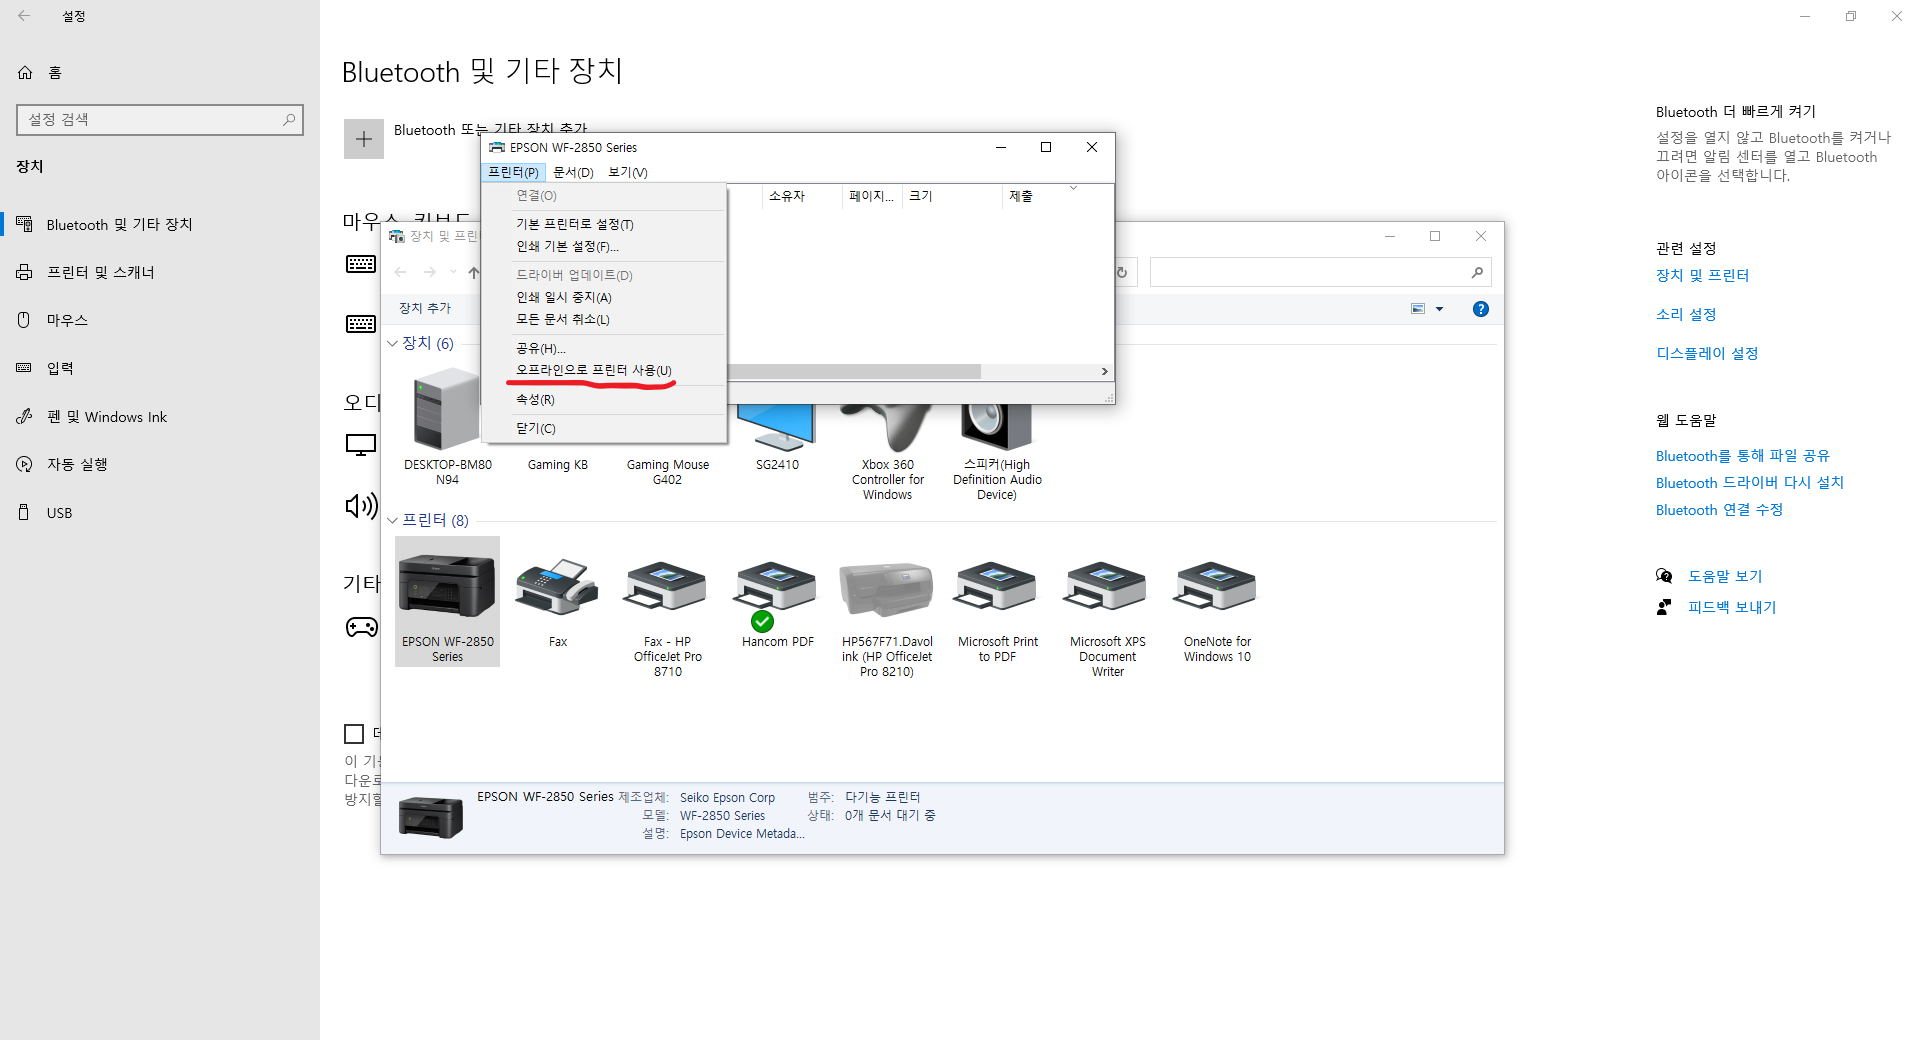This screenshot has width=1920, height=1040.
Task: Click the EPSON thumbnail in details pane
Action: click(x=431, y=817)
